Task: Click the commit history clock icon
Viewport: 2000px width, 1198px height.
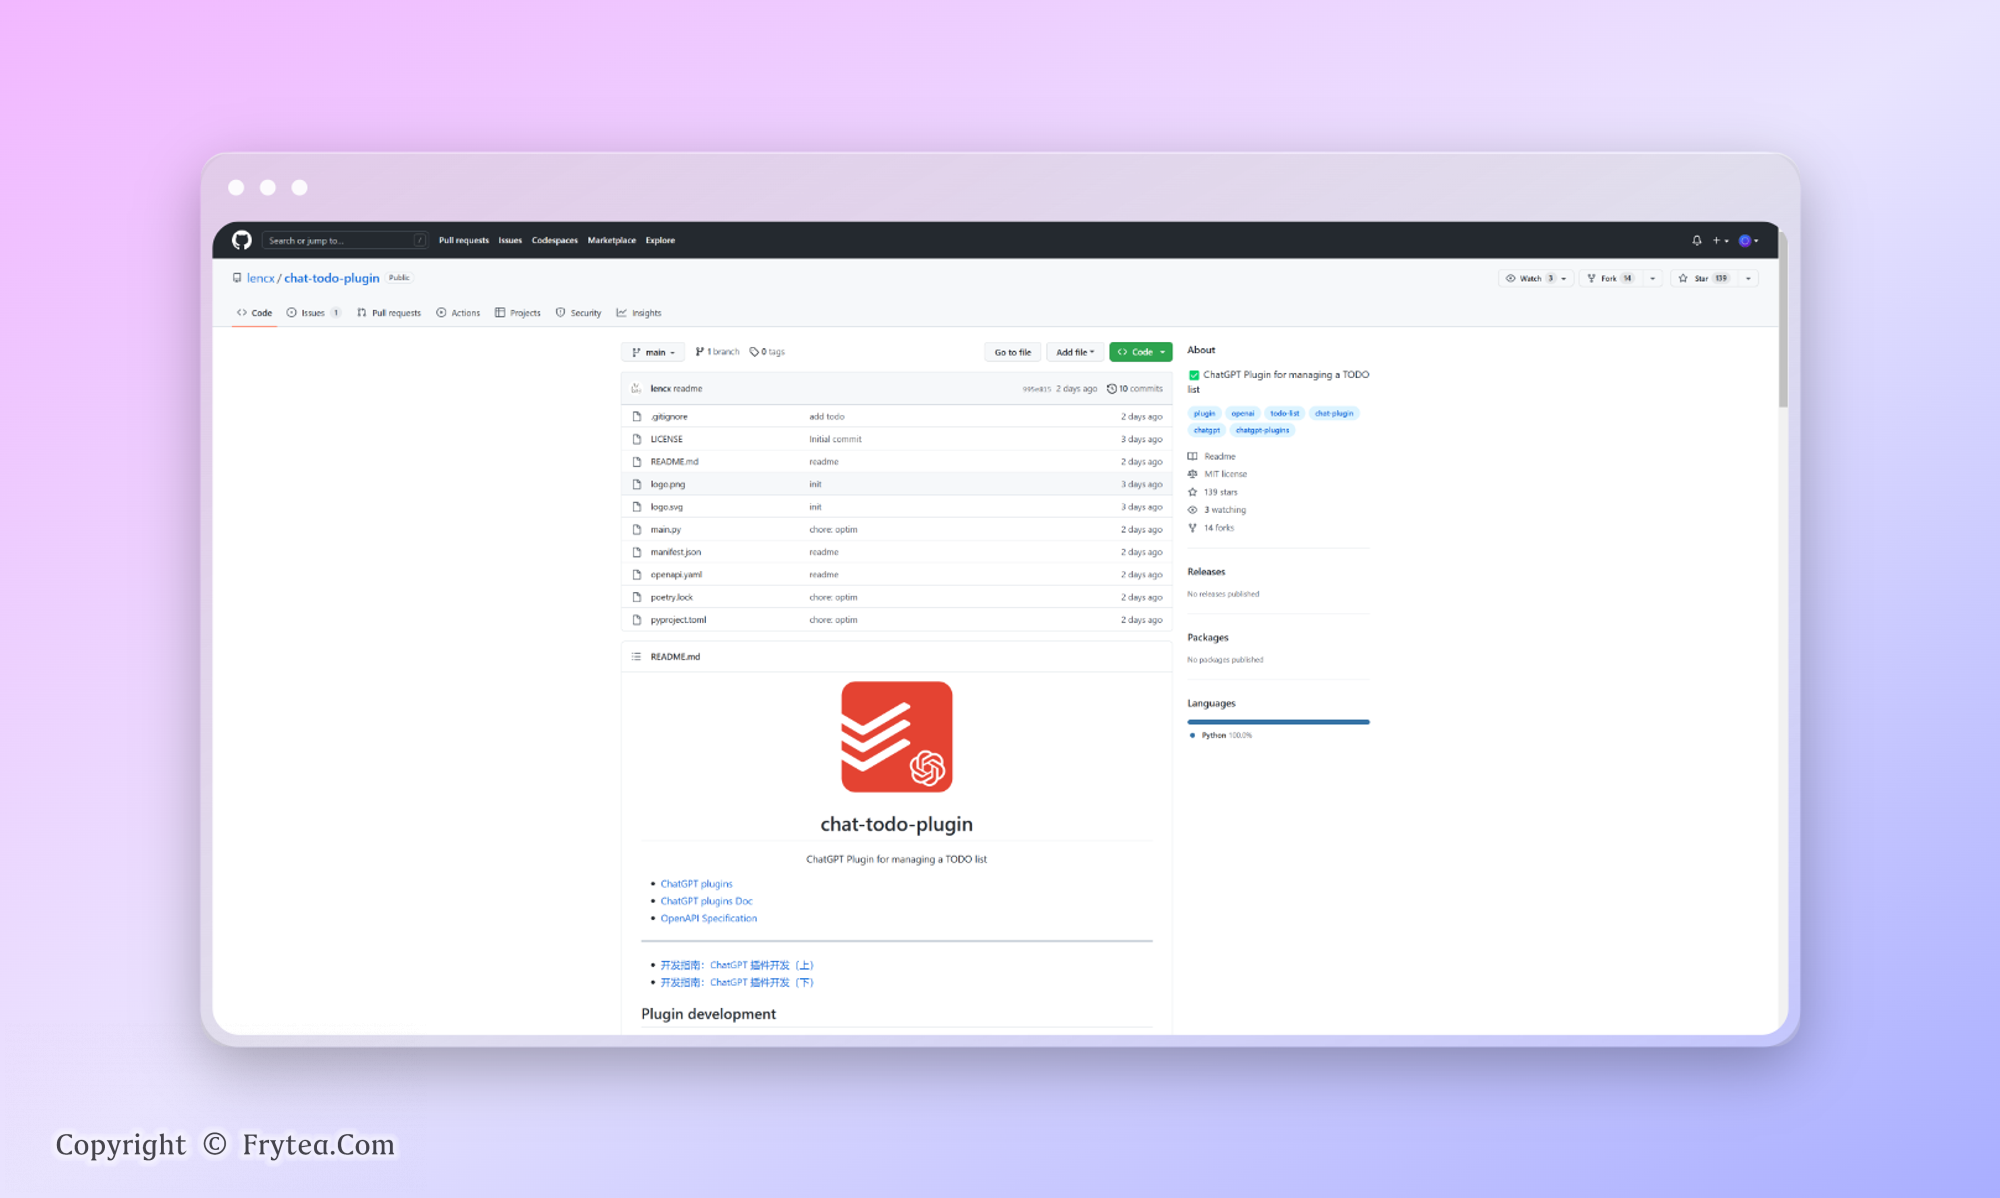Action: [1111, 388]
